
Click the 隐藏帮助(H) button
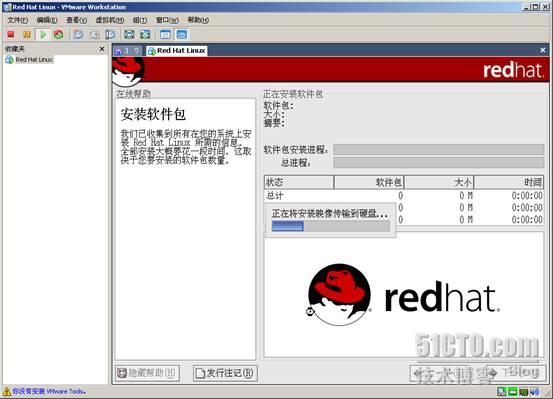click(147, 373)
